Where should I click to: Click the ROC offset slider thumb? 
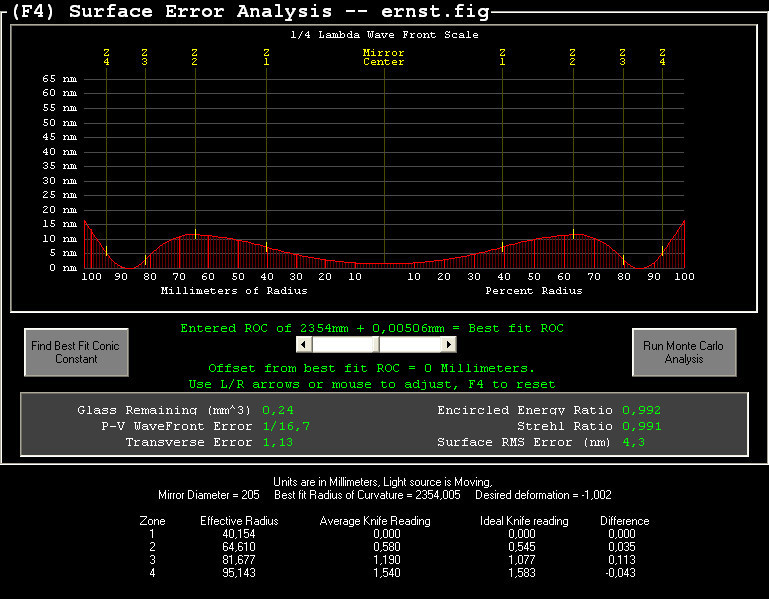click(376, 344)
